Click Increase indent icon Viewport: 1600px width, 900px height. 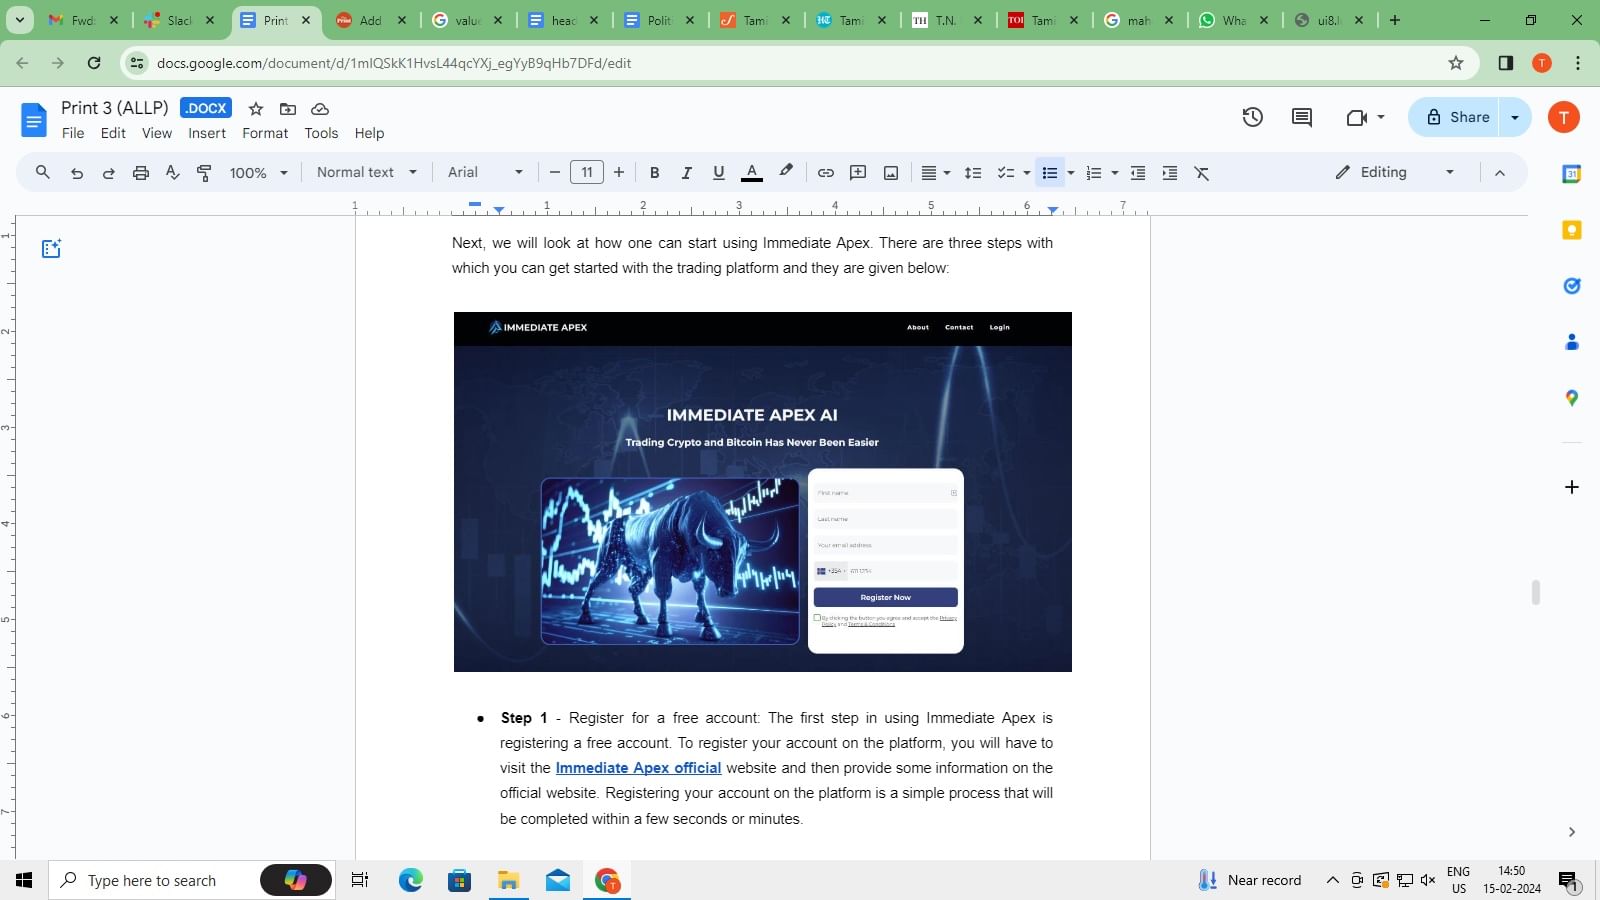[x=1169, y=173]
